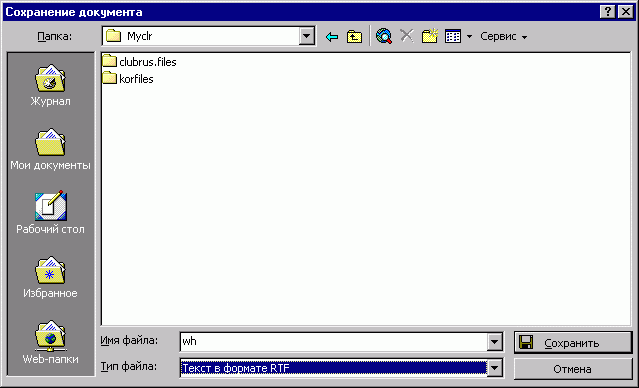Click the Views toolbar icon
The image size is (639, 388).
pyautogui.click(x=453, y=37)
